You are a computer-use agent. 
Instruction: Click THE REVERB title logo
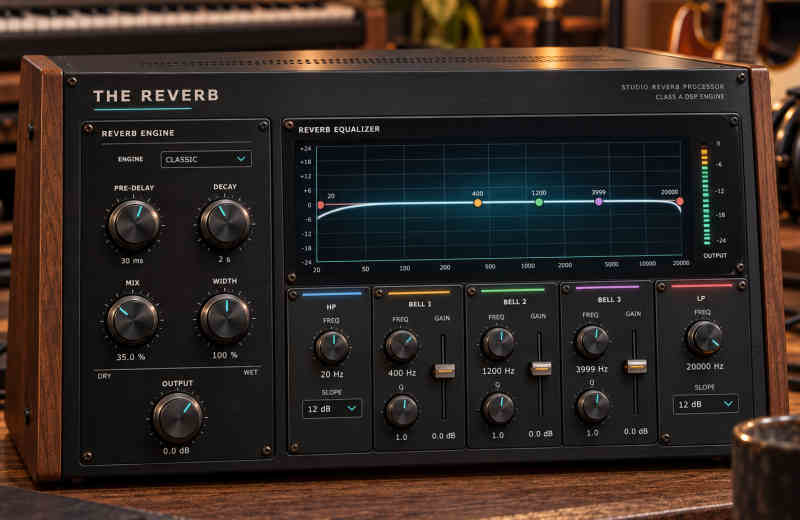point(156,96)
